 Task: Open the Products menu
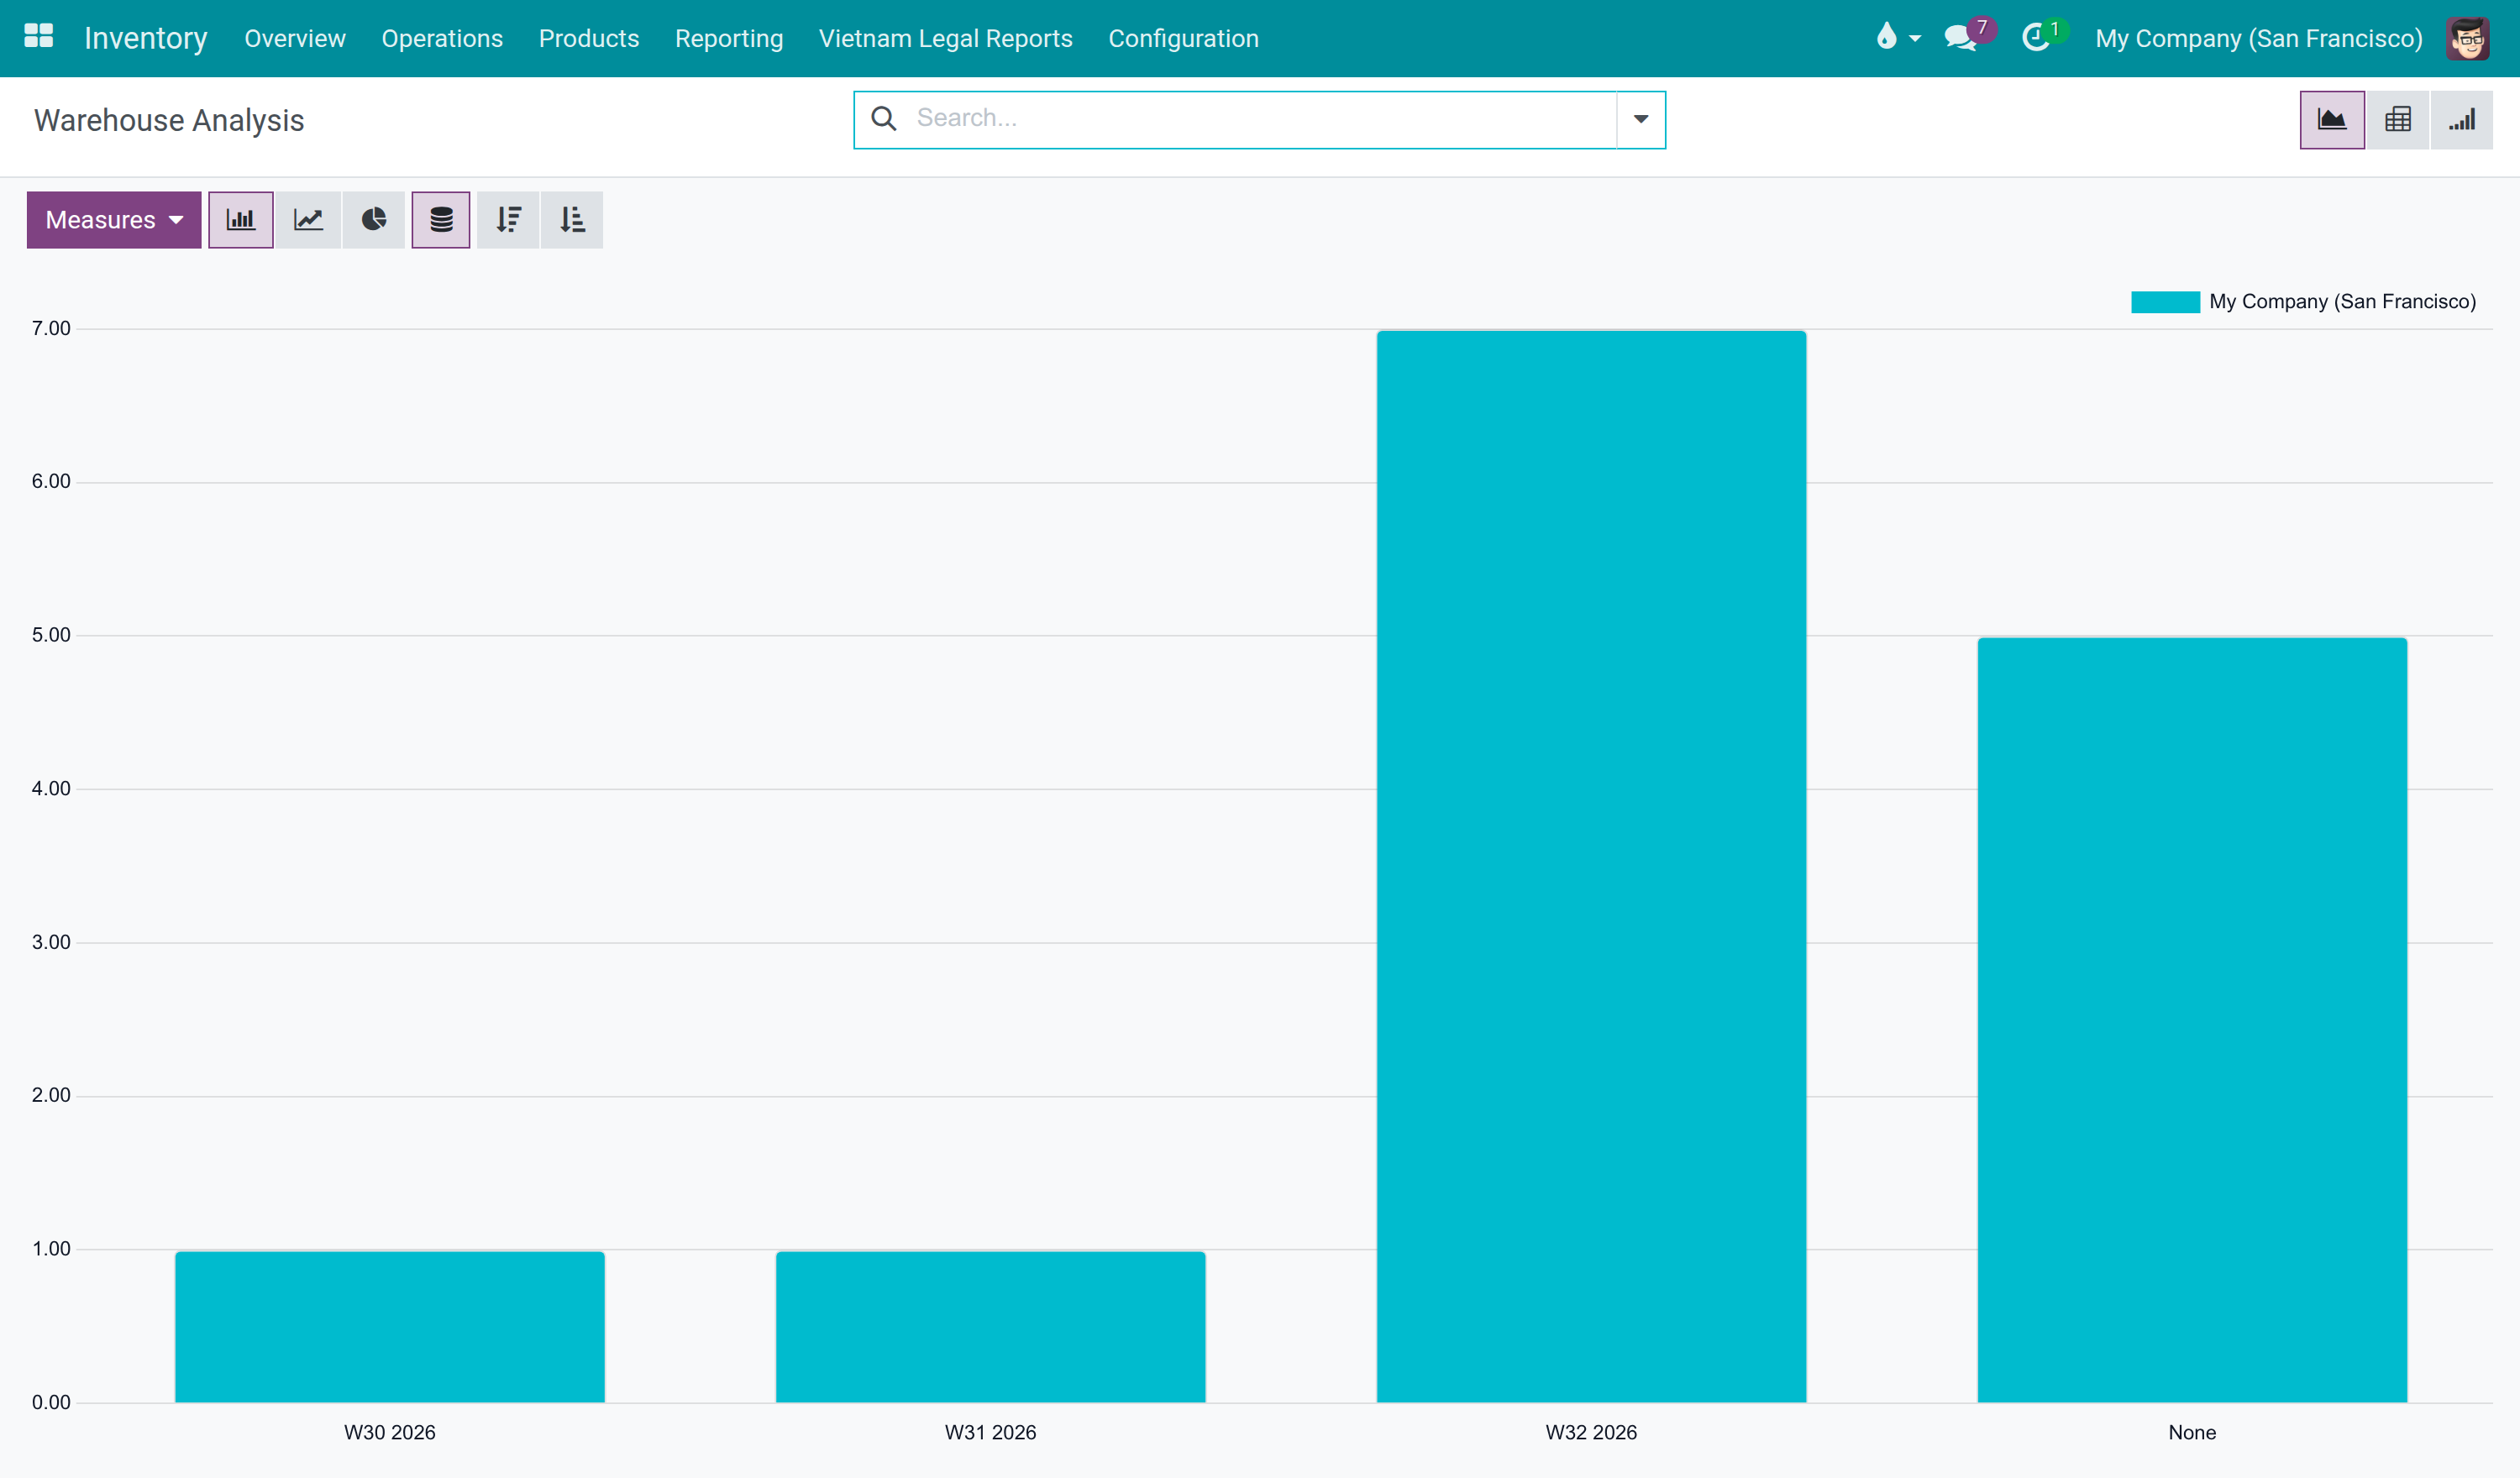click(589, 38)
